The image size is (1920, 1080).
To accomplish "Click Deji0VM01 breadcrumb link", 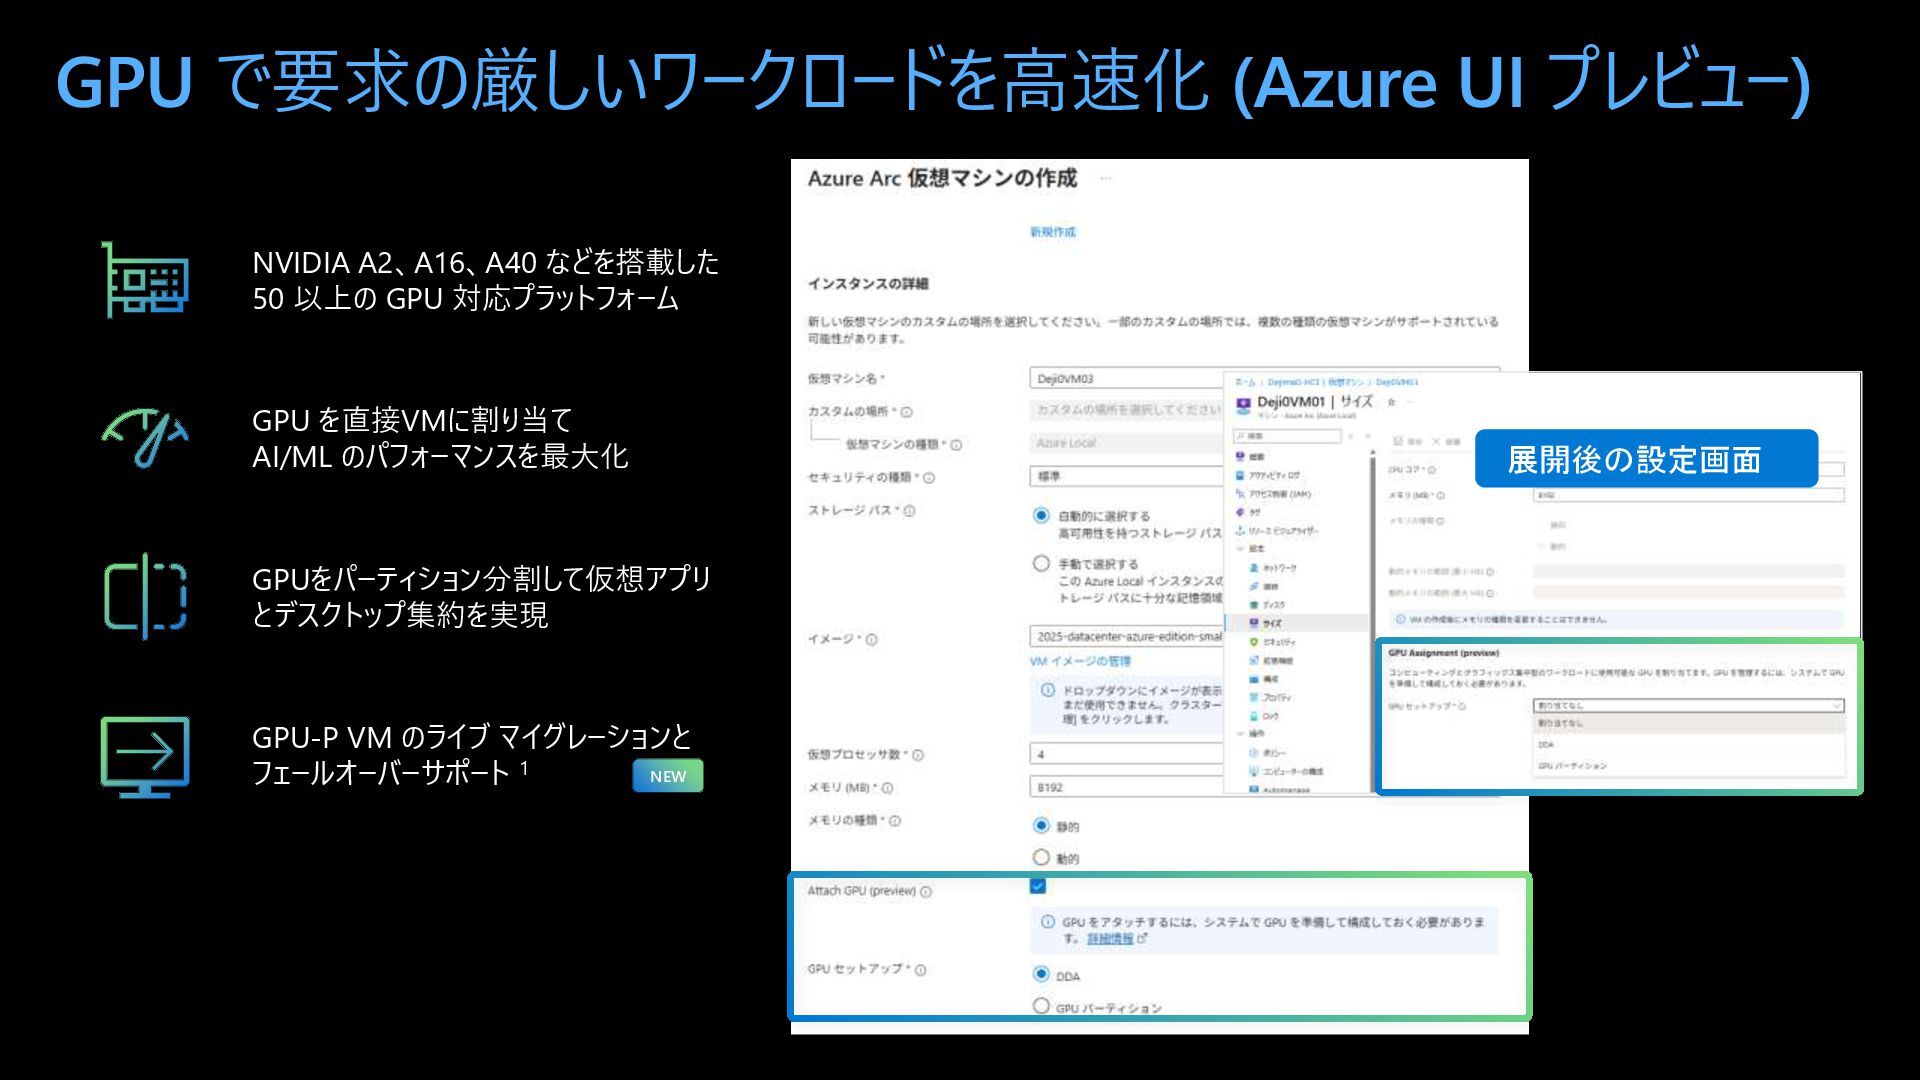I will point(1397,382).
